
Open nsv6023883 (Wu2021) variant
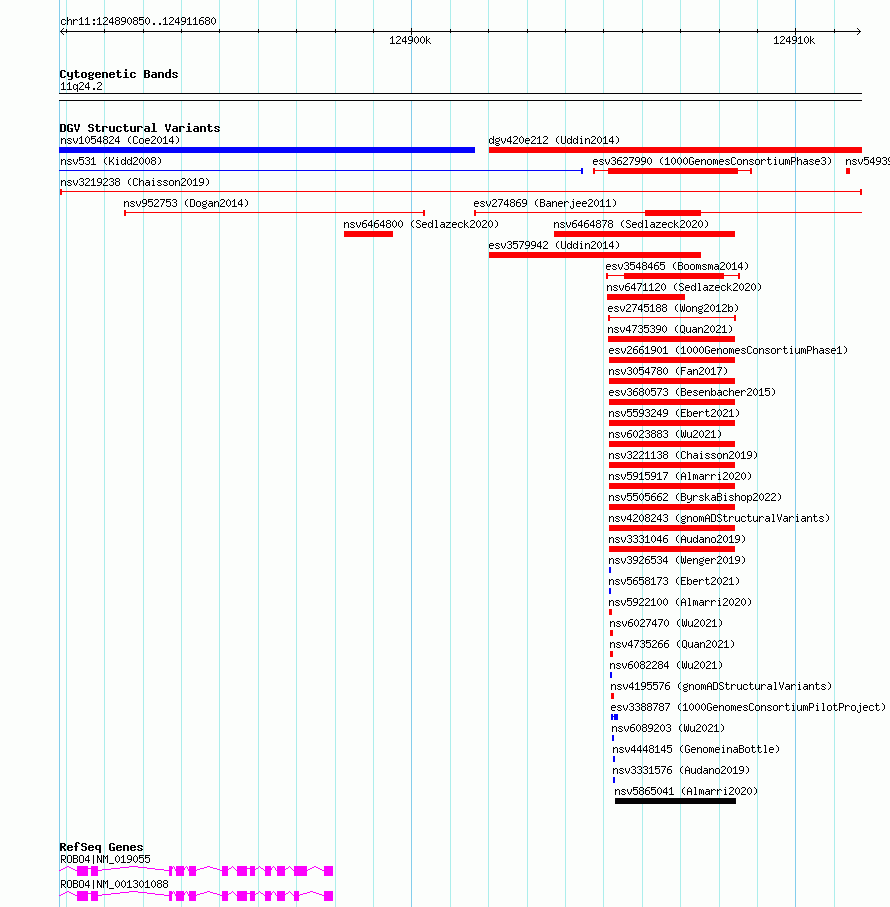[x=665, y=434]
